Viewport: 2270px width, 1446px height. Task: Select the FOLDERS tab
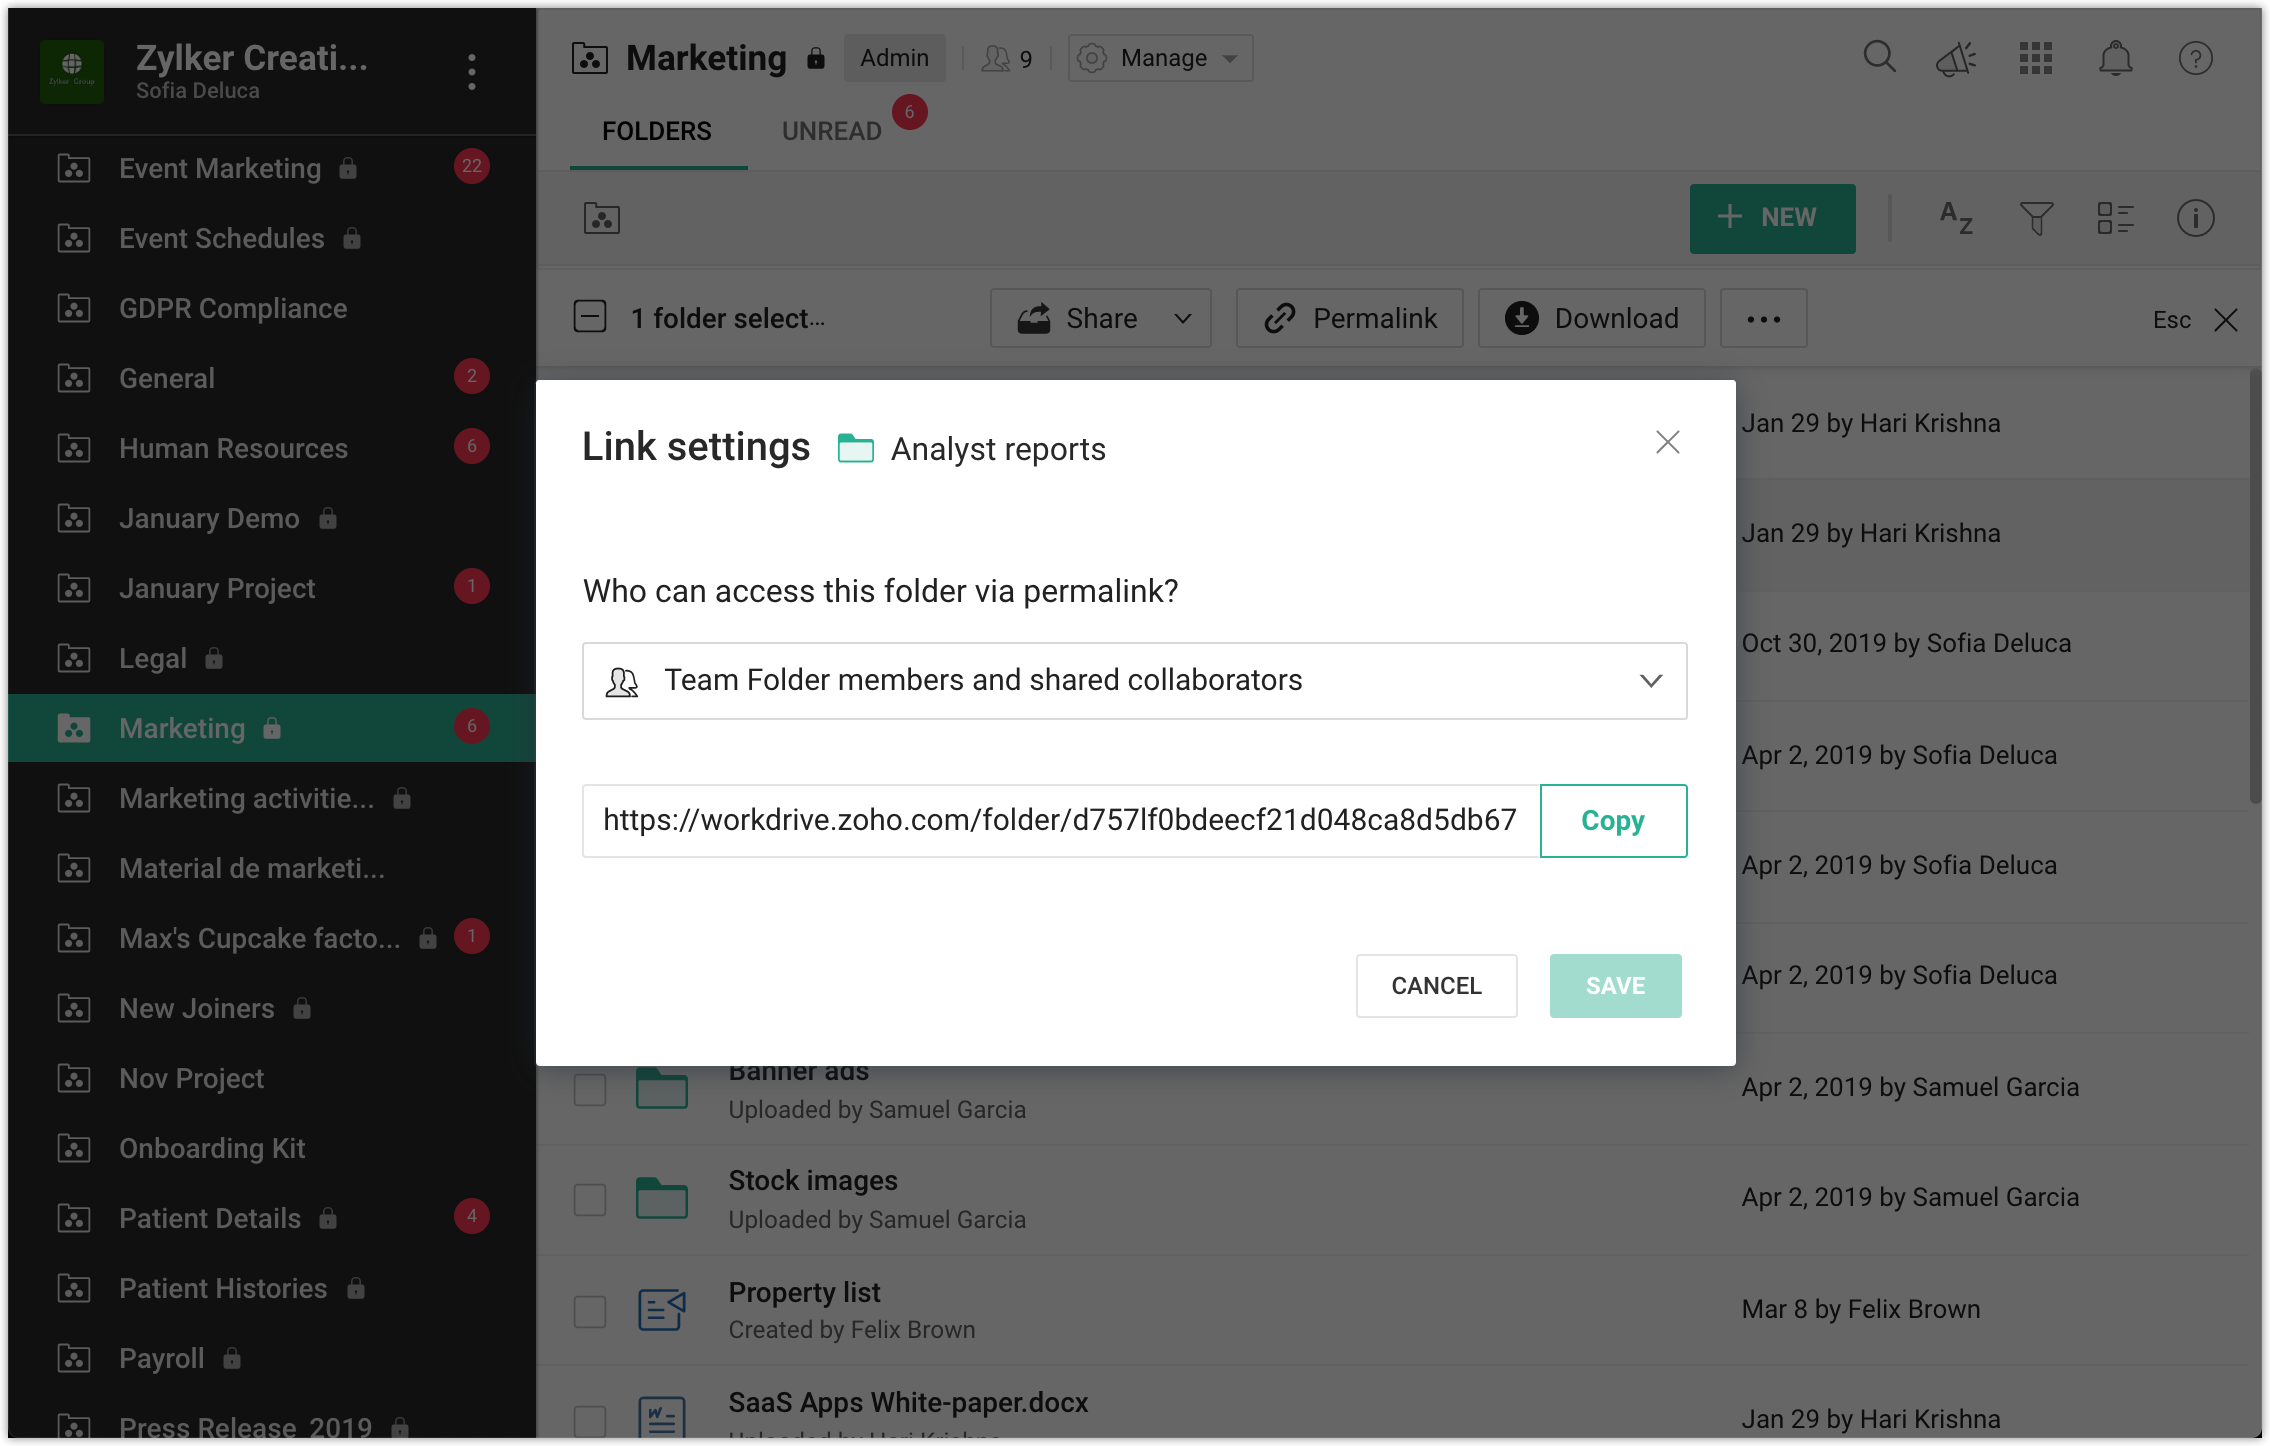(657, 131)
